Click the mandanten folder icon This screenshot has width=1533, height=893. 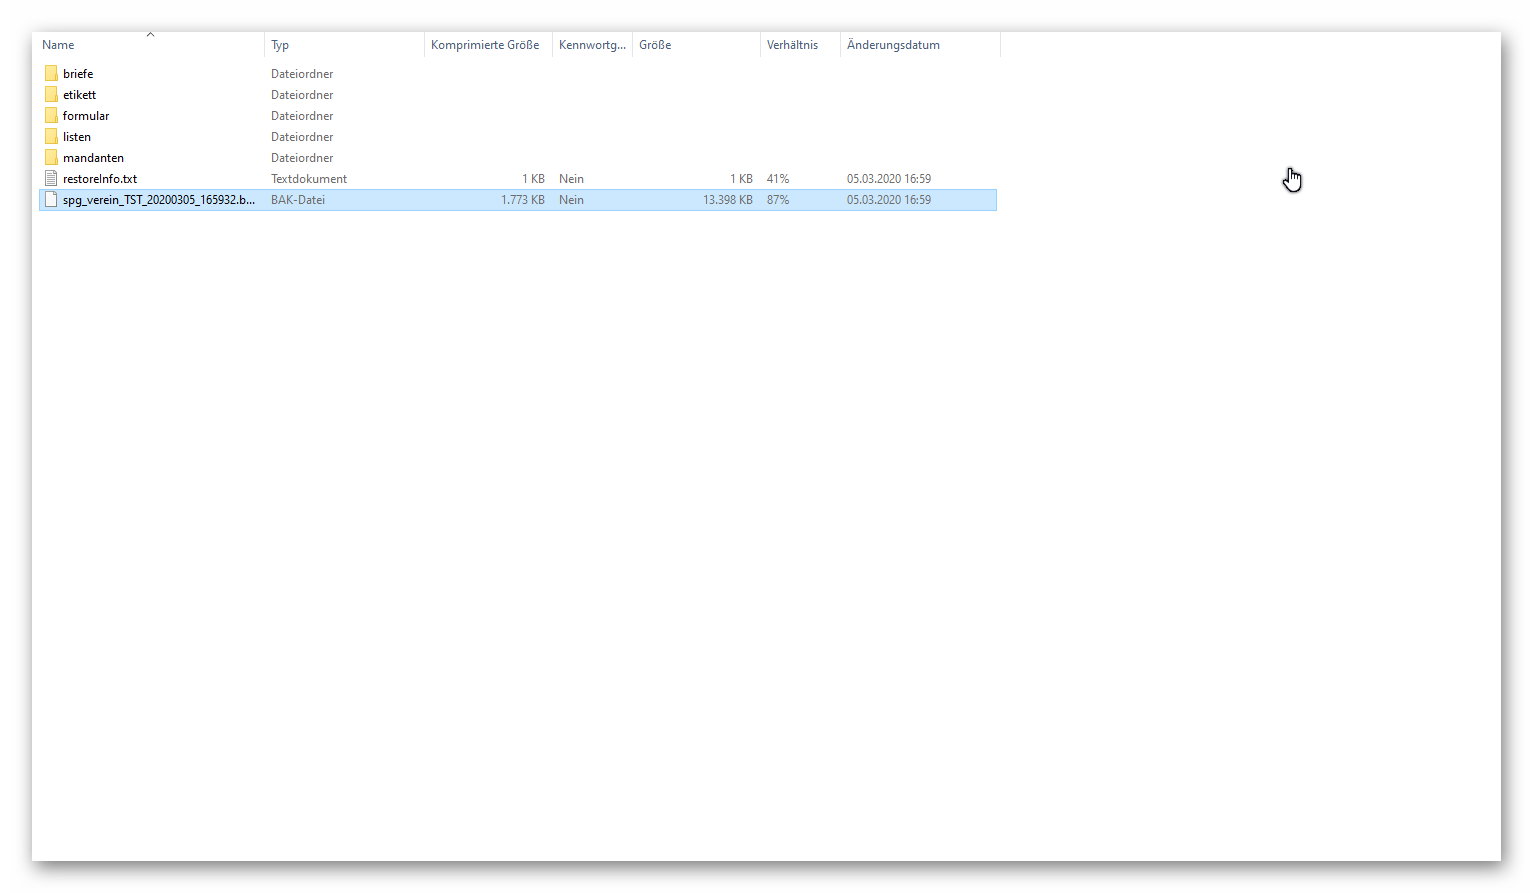coord(51,158)
